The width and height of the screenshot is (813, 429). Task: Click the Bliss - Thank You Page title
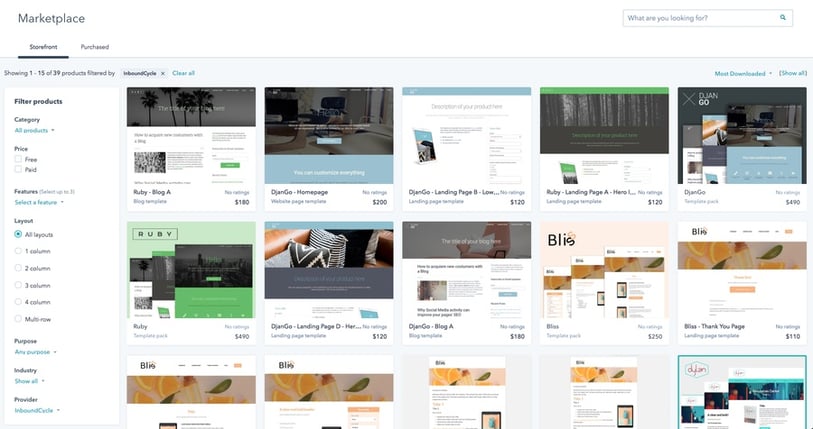(x=714, y=326)
